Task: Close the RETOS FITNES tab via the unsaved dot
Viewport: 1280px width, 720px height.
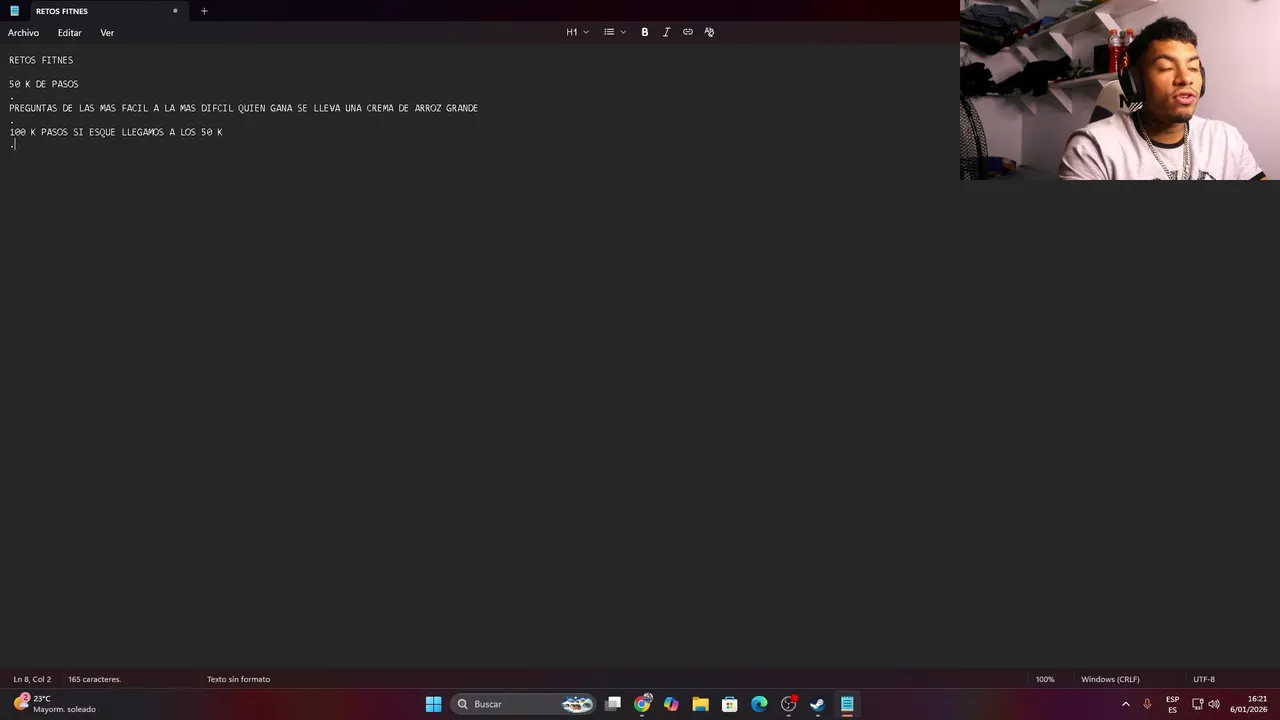Action: pyautogui.click(x=175, y=11)
